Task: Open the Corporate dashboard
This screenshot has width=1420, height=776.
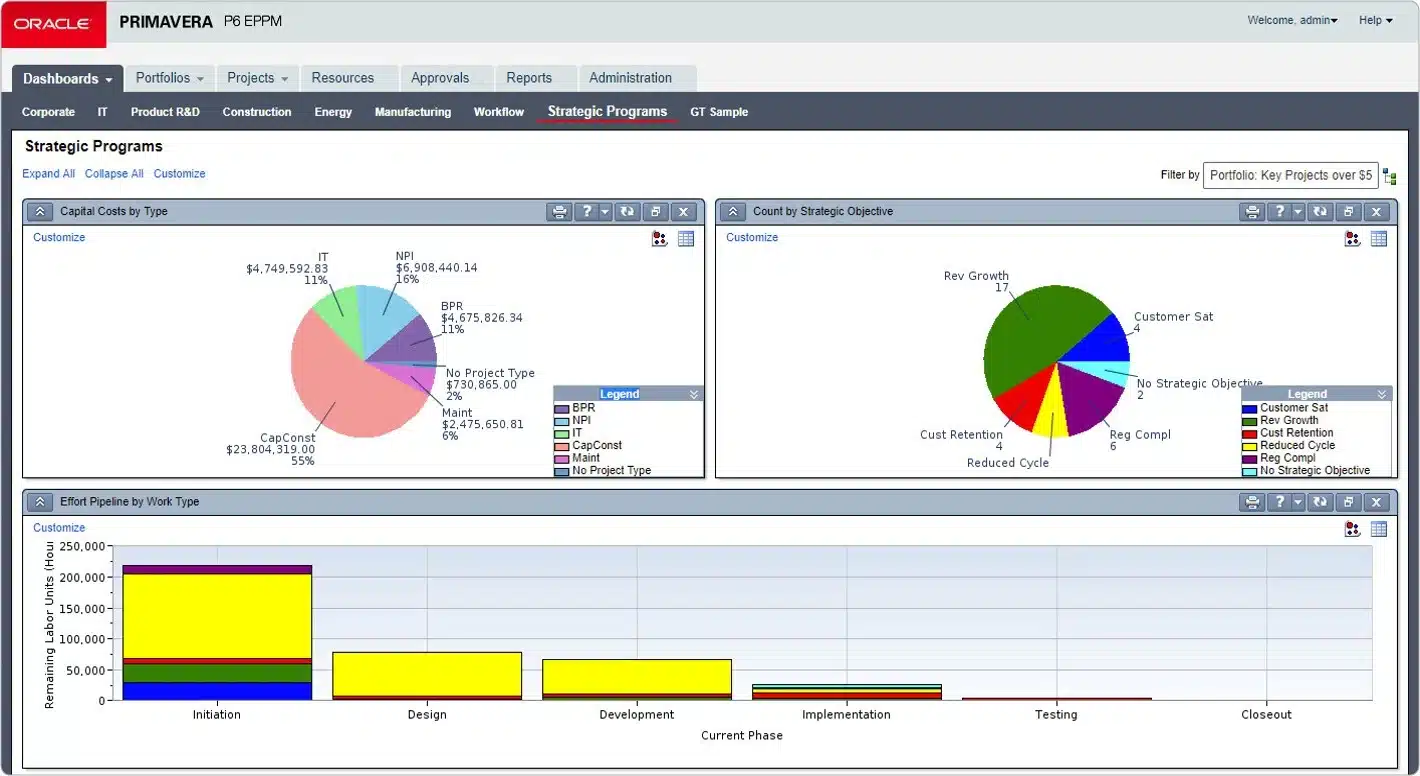Action: 48,112
